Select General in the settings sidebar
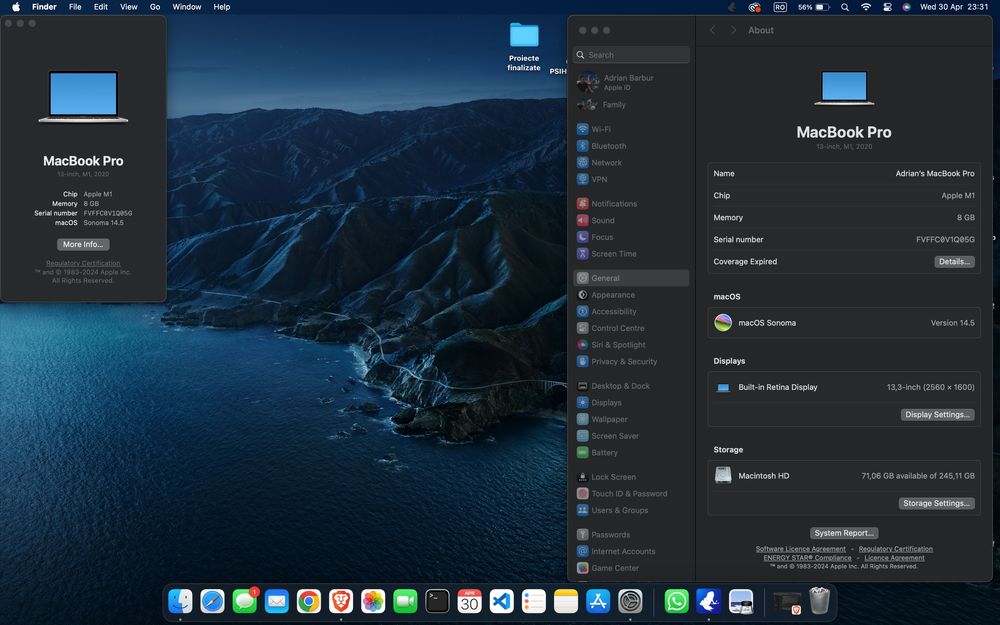 [x=631, y=278]
